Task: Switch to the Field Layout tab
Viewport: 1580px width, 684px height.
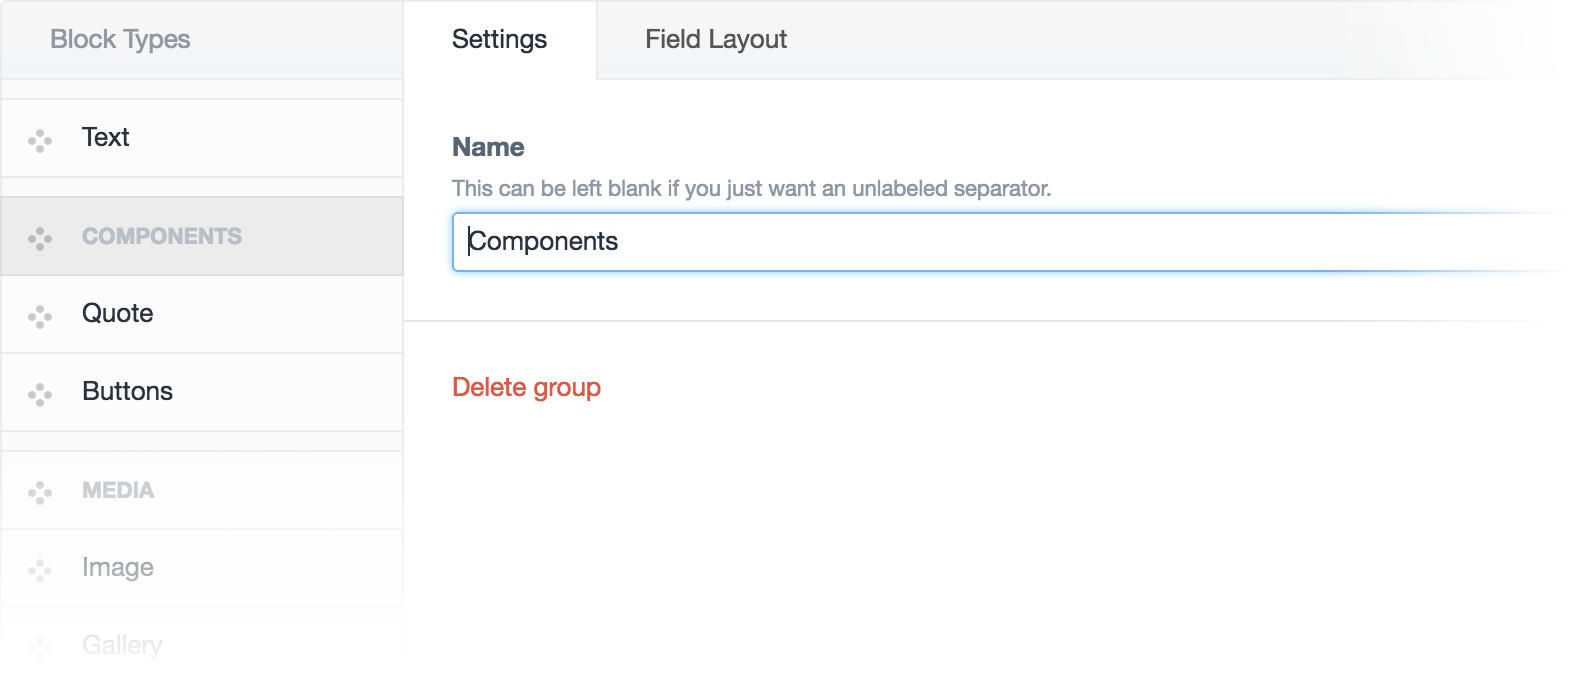Action: click(716, 39)
